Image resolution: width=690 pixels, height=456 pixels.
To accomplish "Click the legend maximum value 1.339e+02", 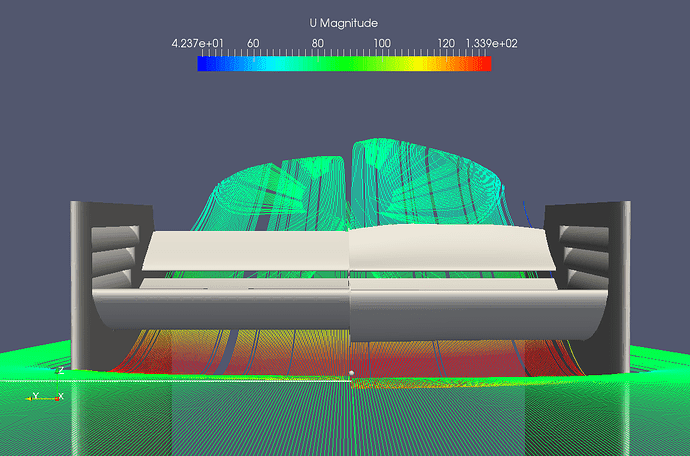I will coord(492,44).
